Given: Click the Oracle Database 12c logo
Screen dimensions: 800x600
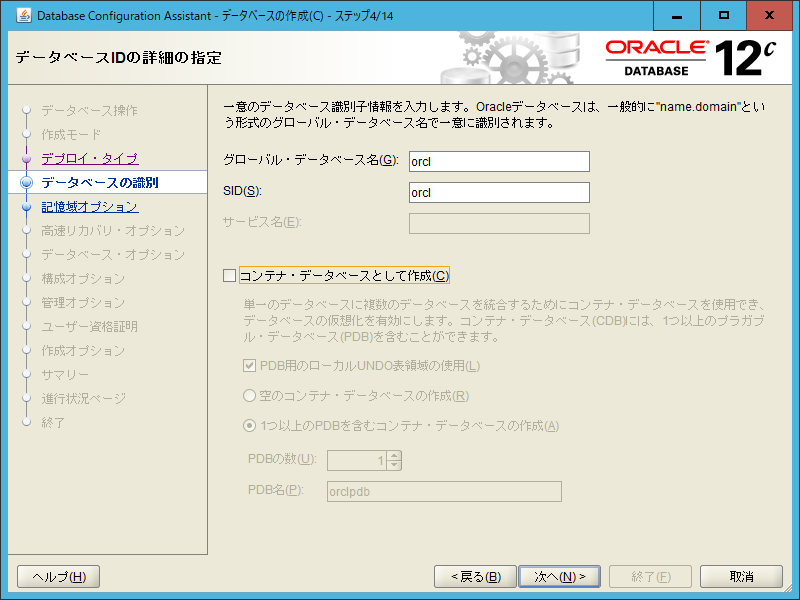Looking at the screenshot, I should 690,55.
